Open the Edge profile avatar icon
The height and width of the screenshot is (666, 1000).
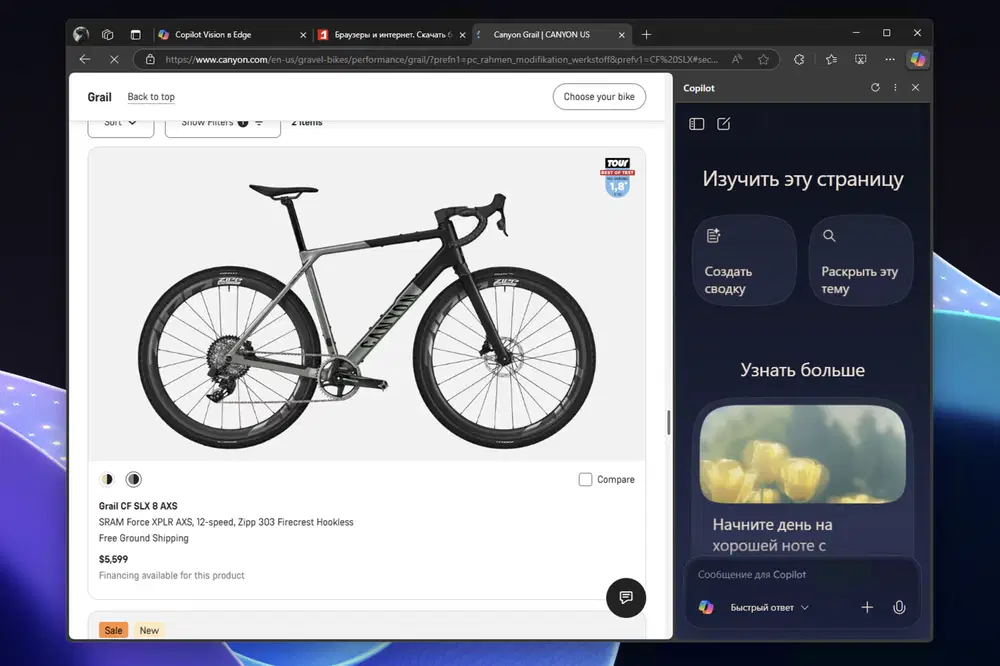coord(81,34)
